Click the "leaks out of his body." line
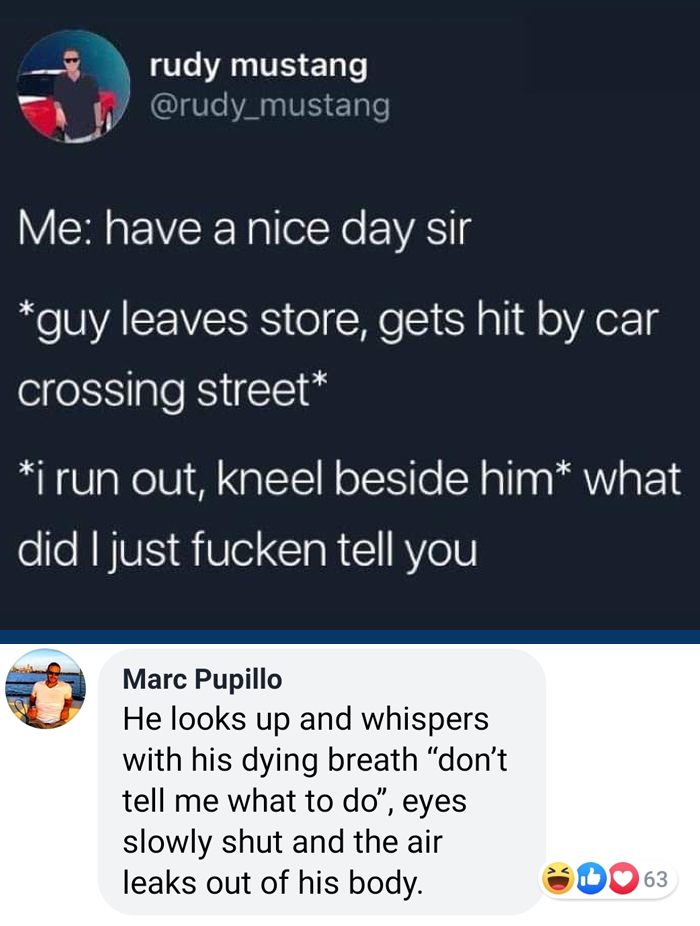This screenshot has height=926, width=700. click(273, 883)
